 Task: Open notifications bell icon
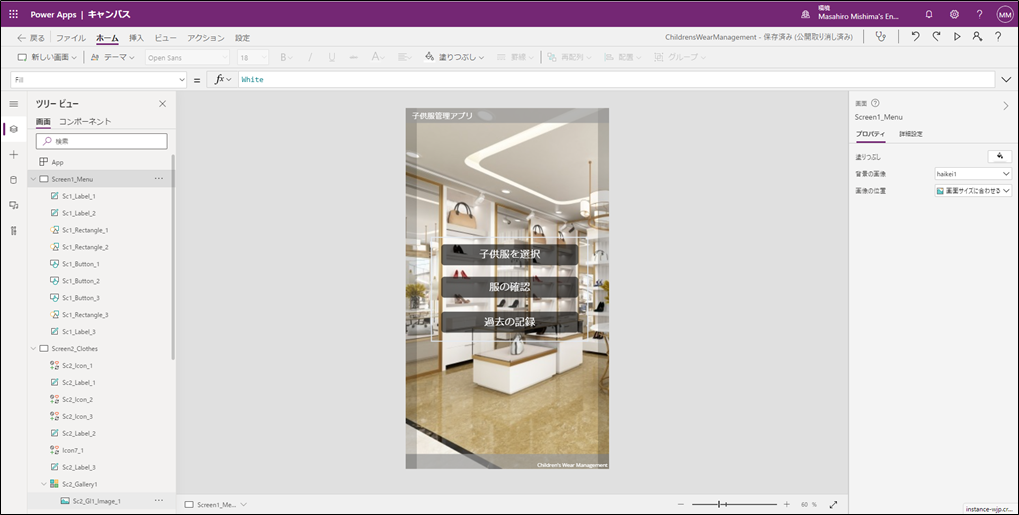click(x=929, y=14)
